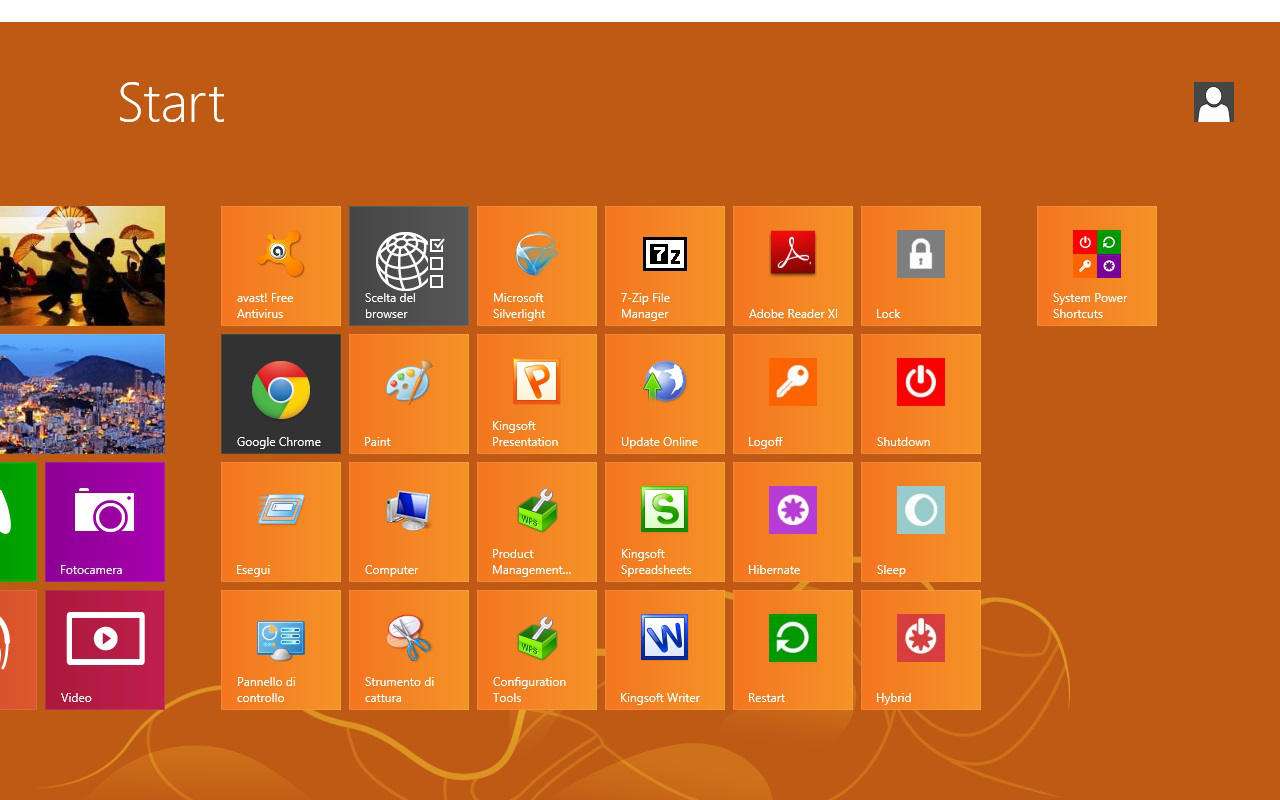The height and width of the screenshot is (800, 1280).
Task: Open the dancers silhouette photo tile
Action: tap(82, 266)
